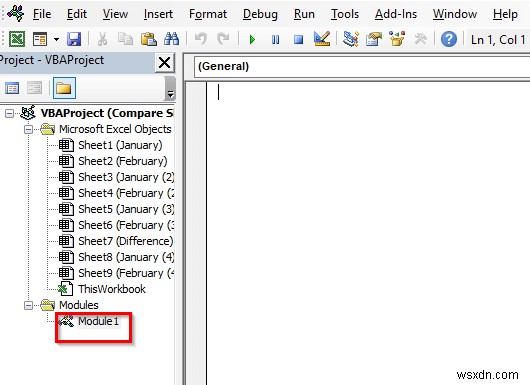The height and width of the screenshot is (385, 530).
Task: Open the Window menu
Action: pyautogui.click(x=455, y=14)
